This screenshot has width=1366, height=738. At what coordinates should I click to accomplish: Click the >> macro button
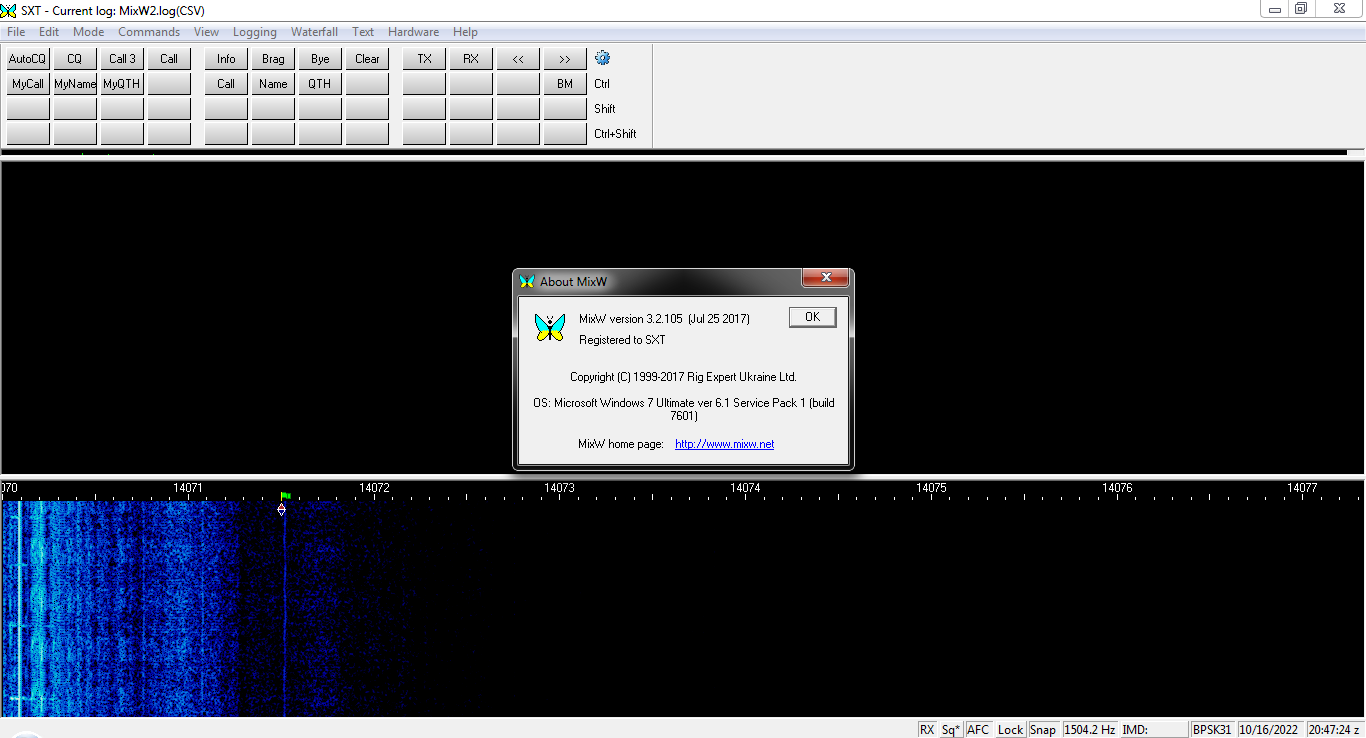565,59
